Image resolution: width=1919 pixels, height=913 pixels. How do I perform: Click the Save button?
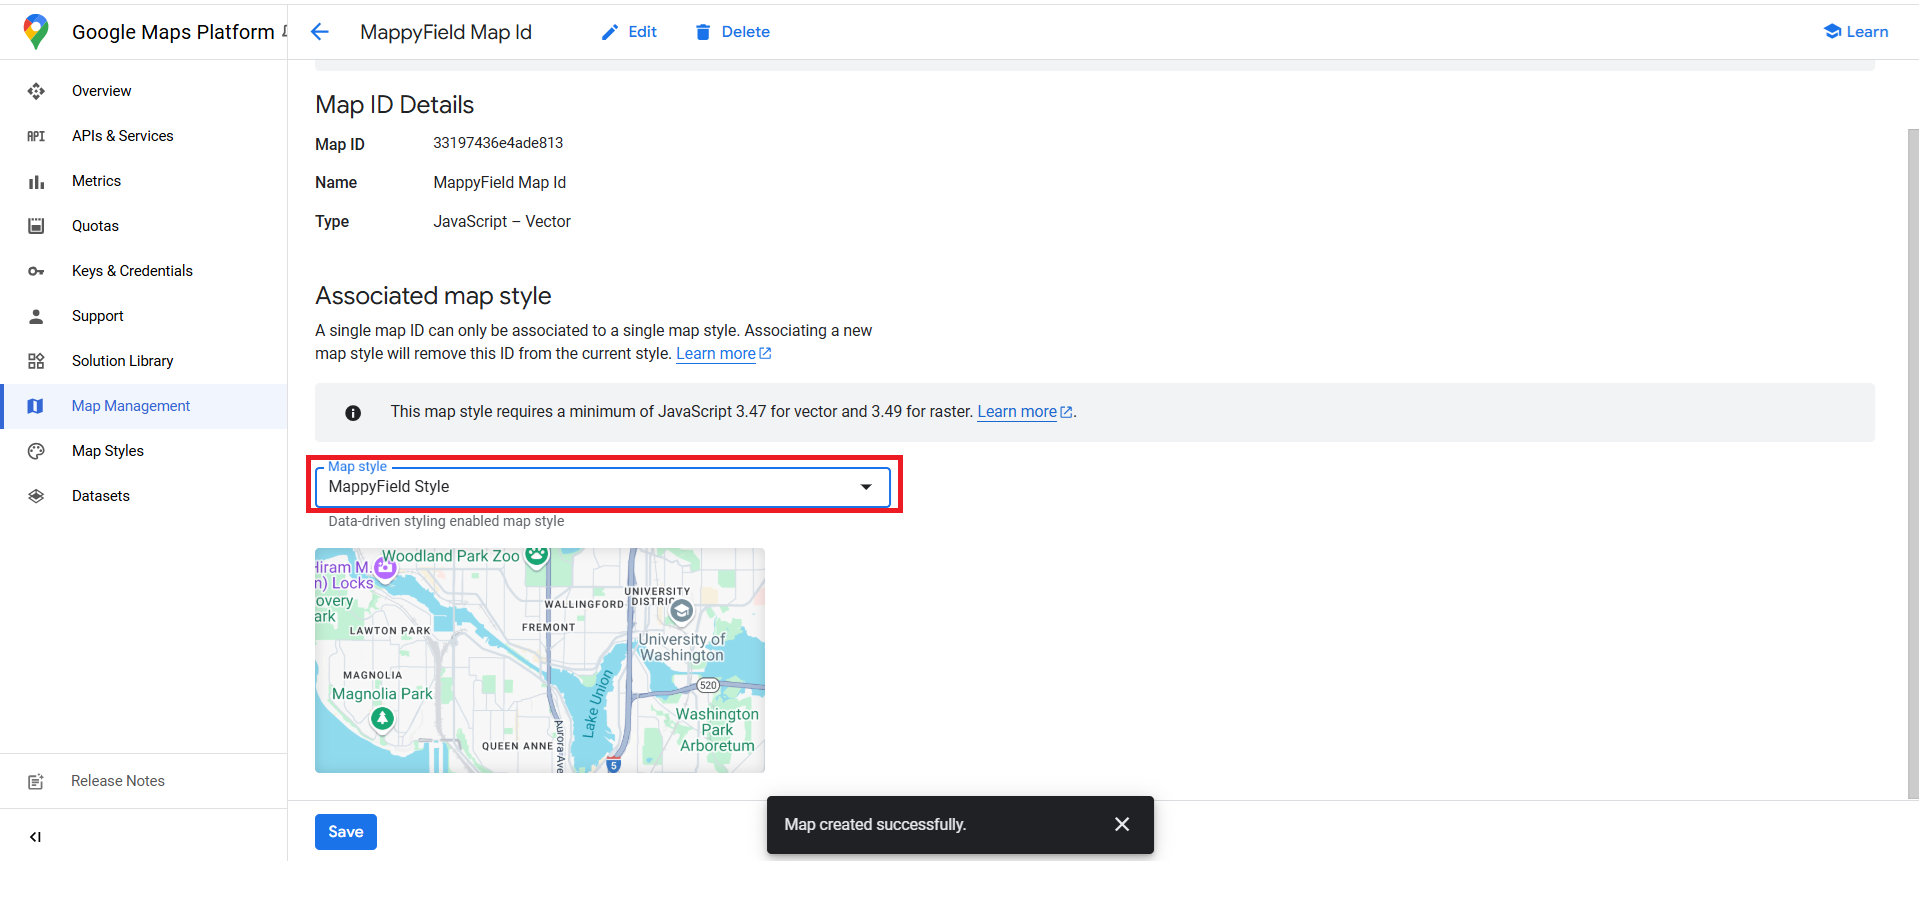pyautogui.click(x=345, y=831)
